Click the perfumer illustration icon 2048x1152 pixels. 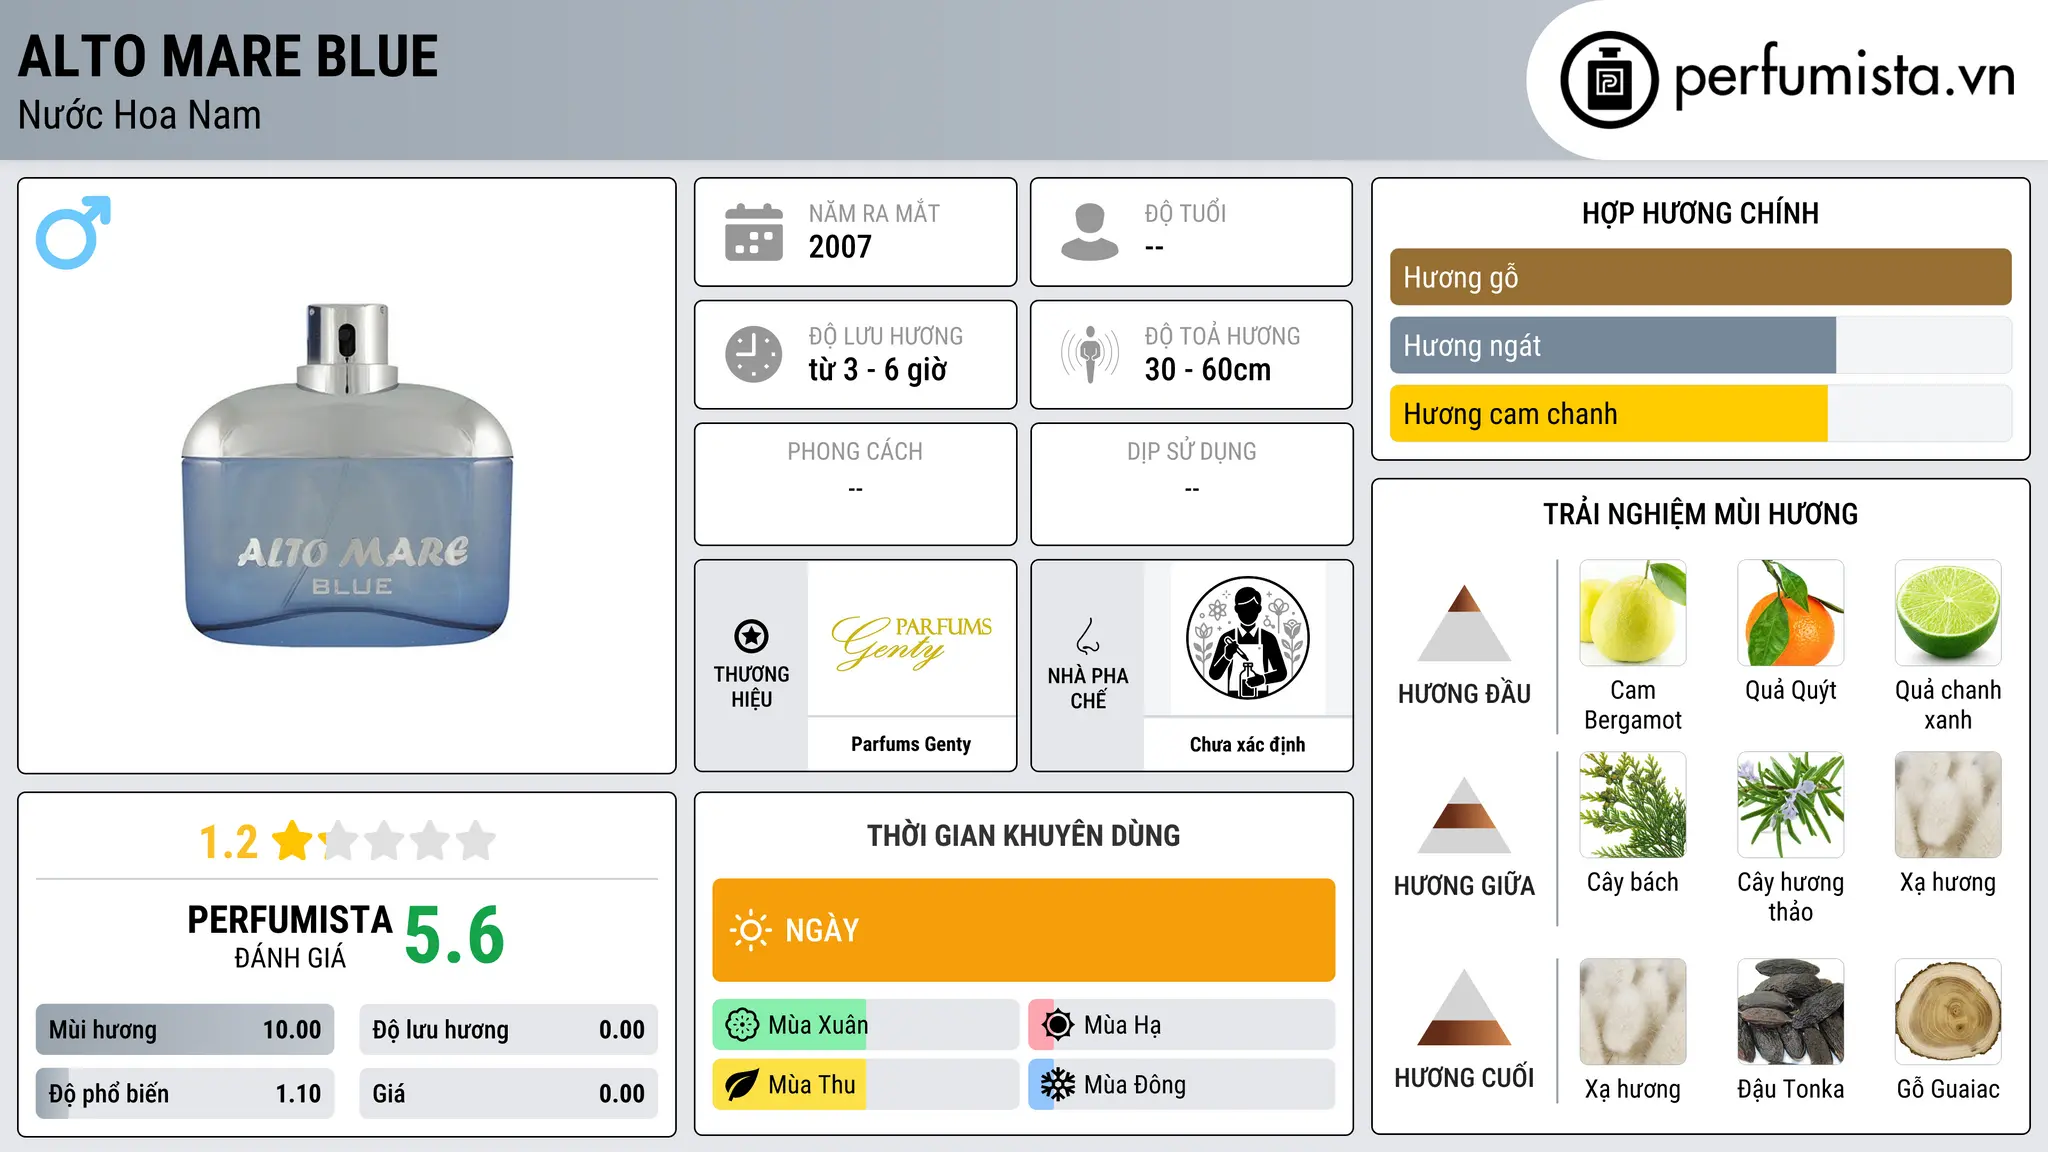click(1247, 638)
